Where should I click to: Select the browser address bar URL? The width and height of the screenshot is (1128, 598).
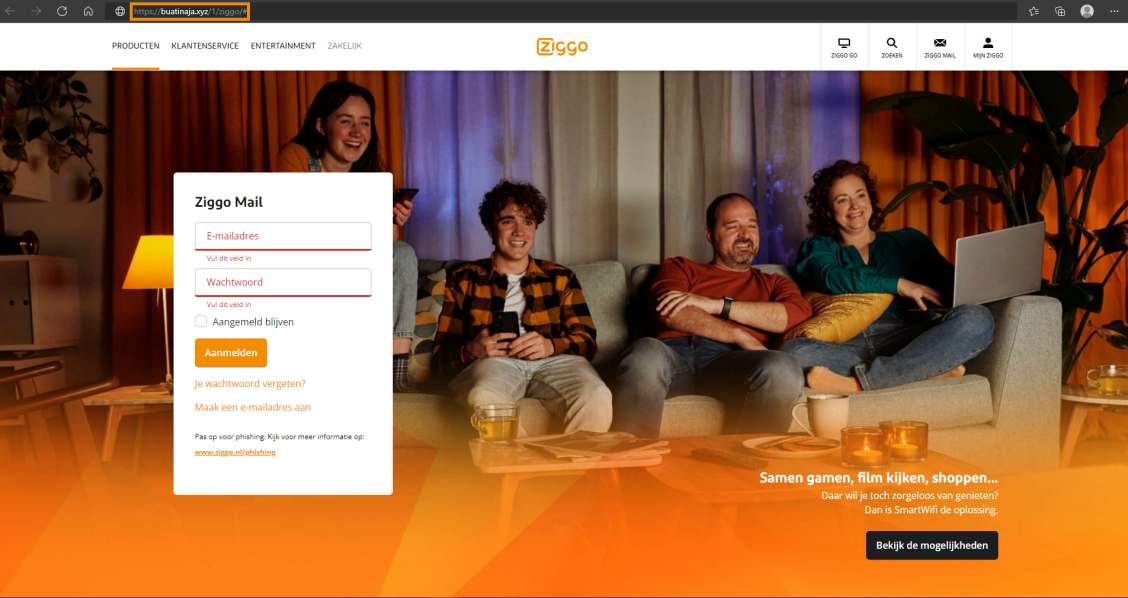pos(190,12)
